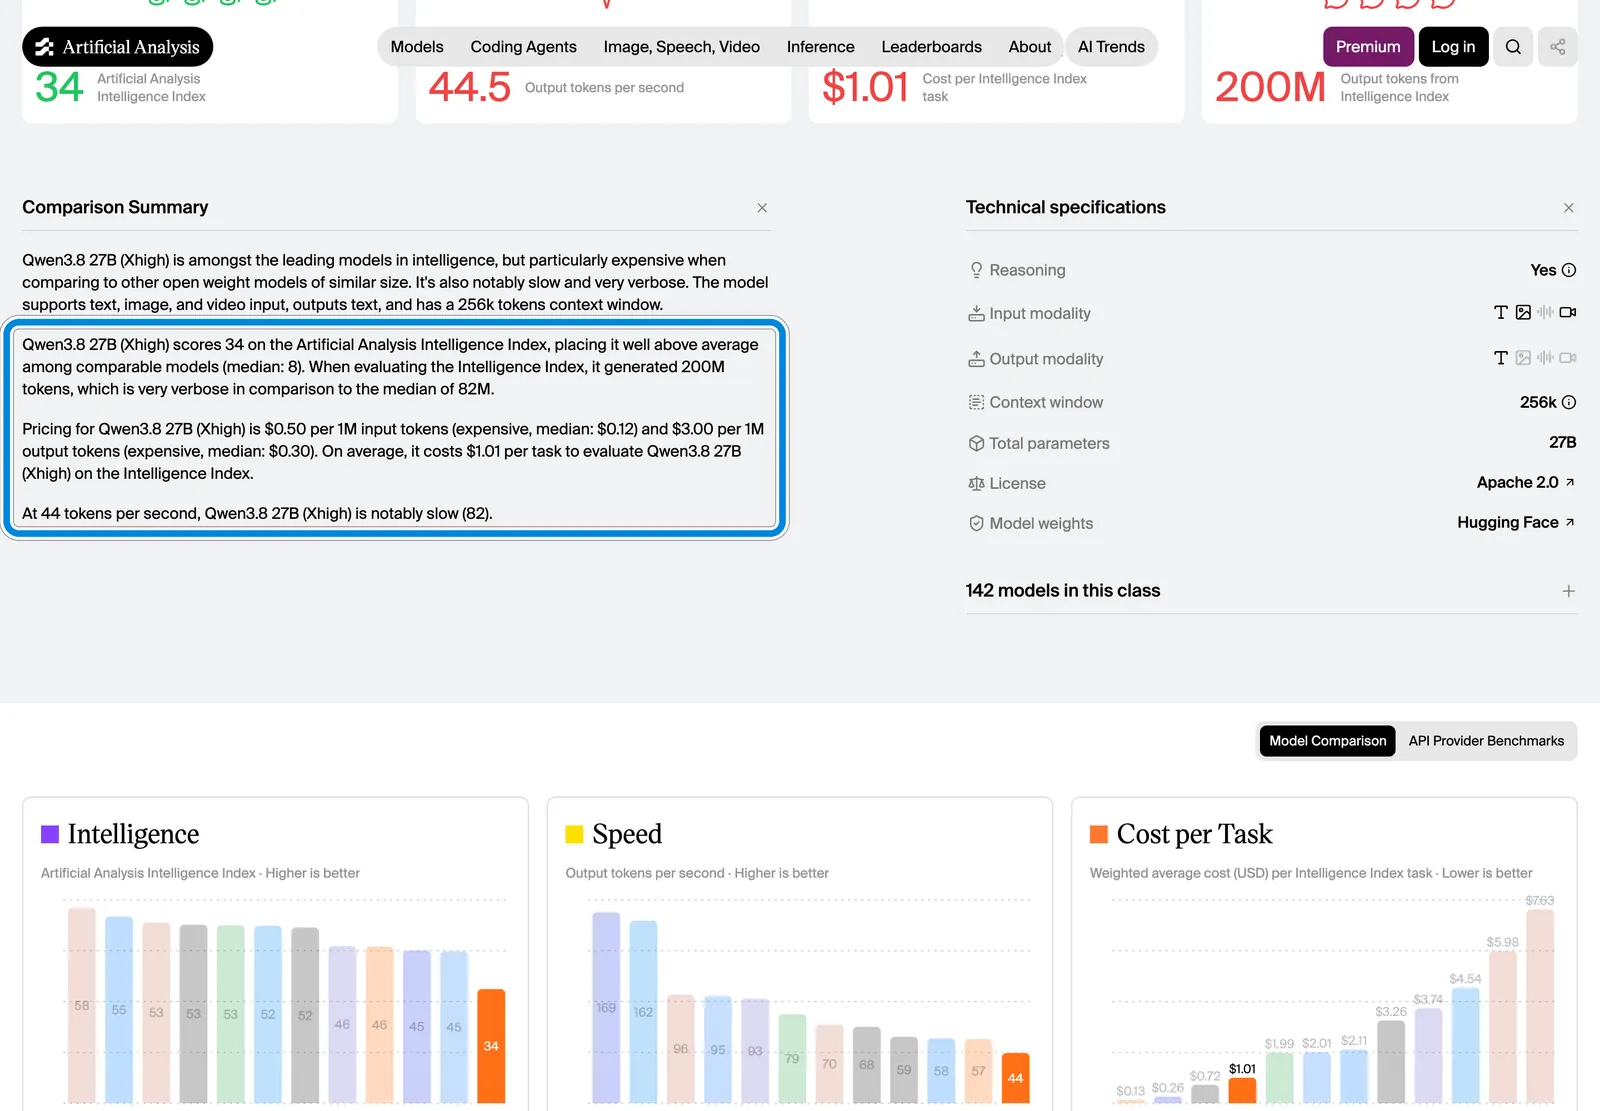Viewport: 1600px width, 1111px height.
Task: Open the Coding Agents menu
Action: click(523, 47)
